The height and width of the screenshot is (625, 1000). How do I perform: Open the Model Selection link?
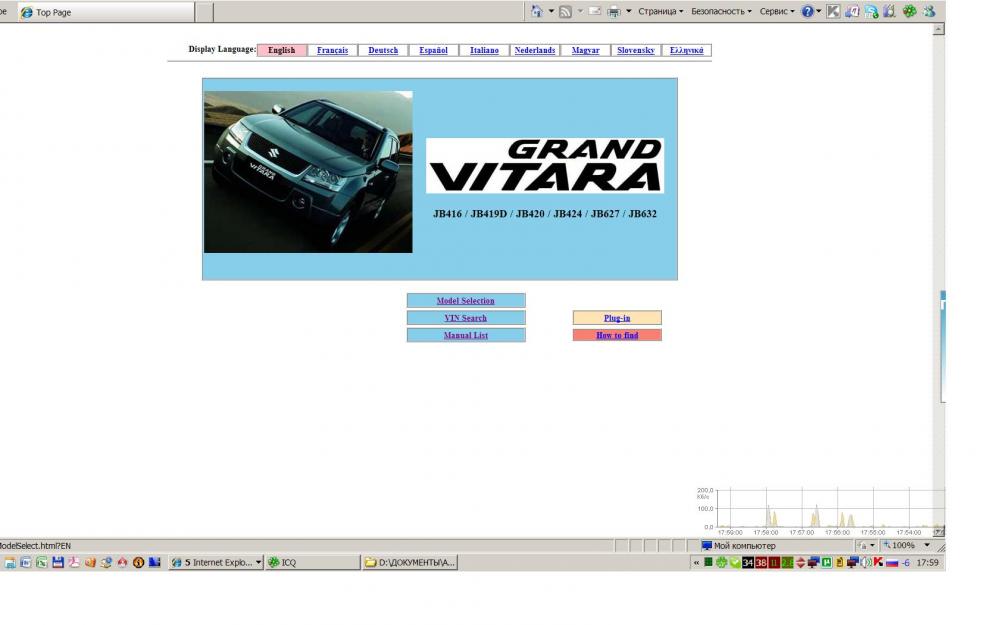pos(465,301)
